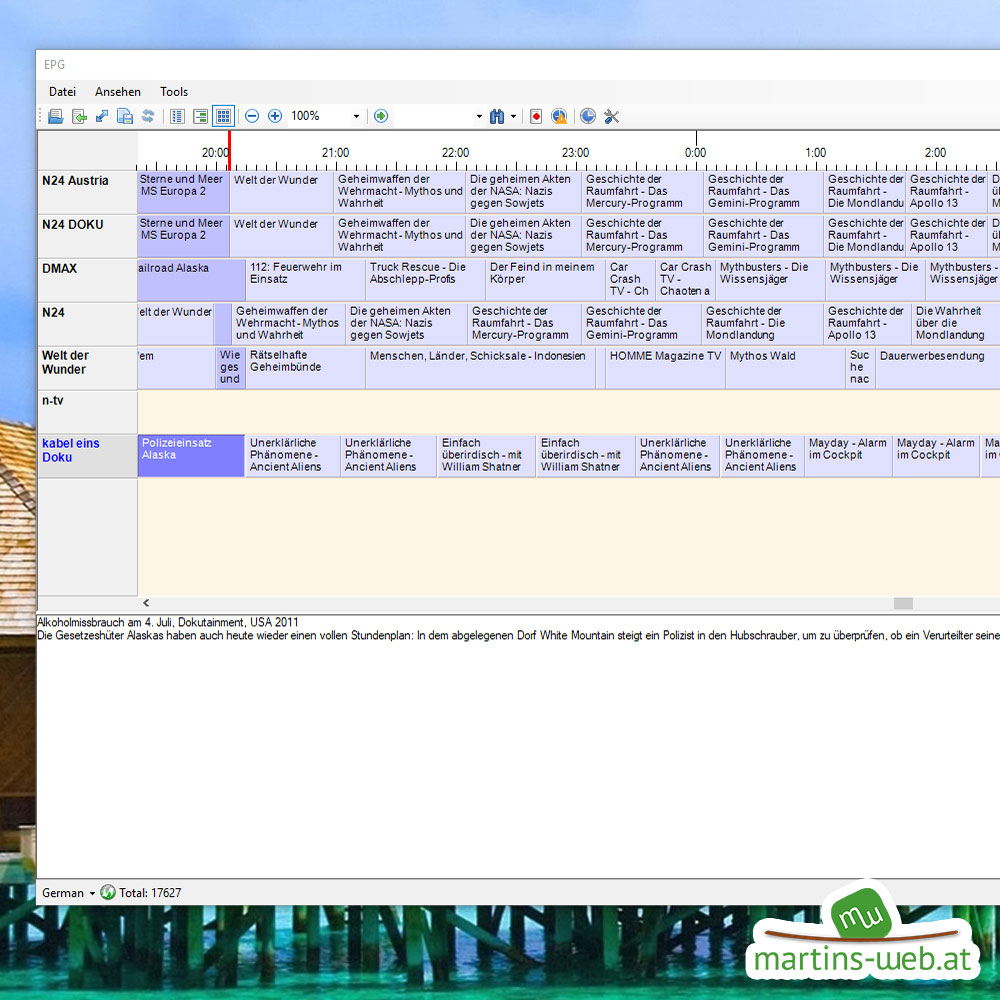Click the red record icon
This screenshot has height=1000, width=1000.
tap(536, 116)
